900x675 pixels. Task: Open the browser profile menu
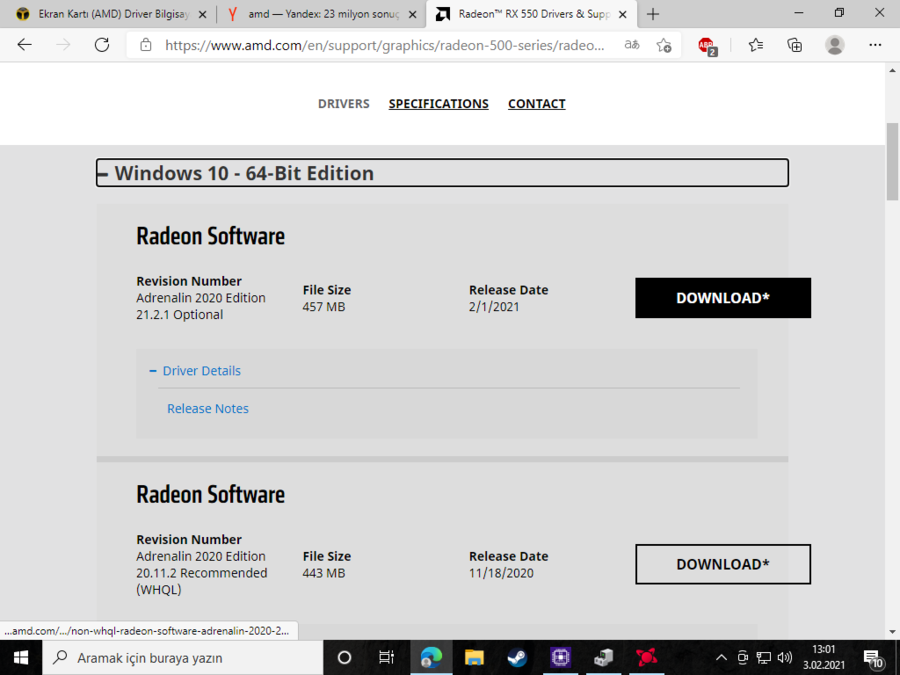pyautogui.click(x=835, y=45)
